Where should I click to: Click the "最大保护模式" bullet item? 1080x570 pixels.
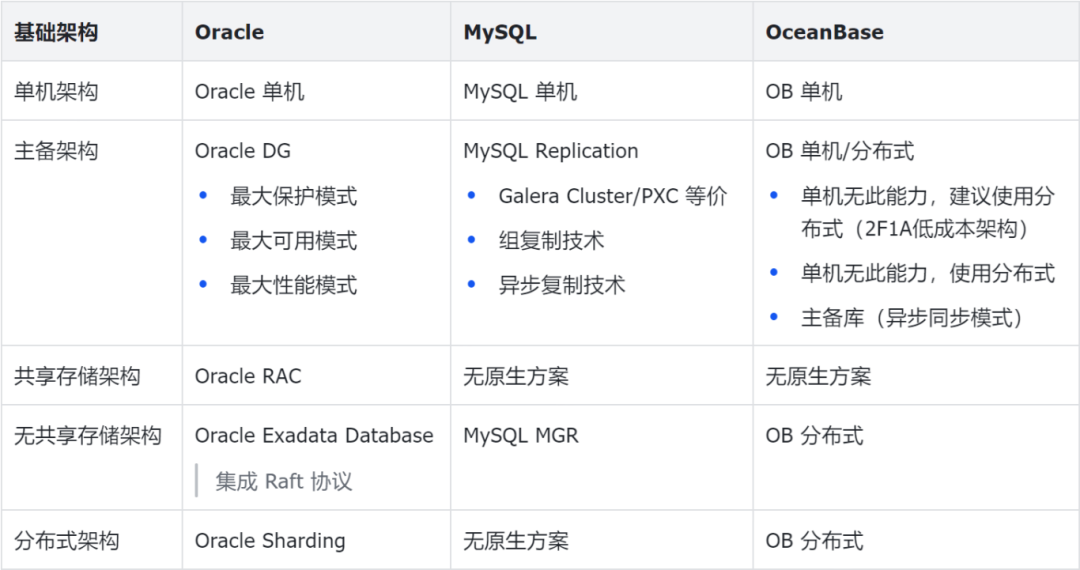(x=293, y=196)
